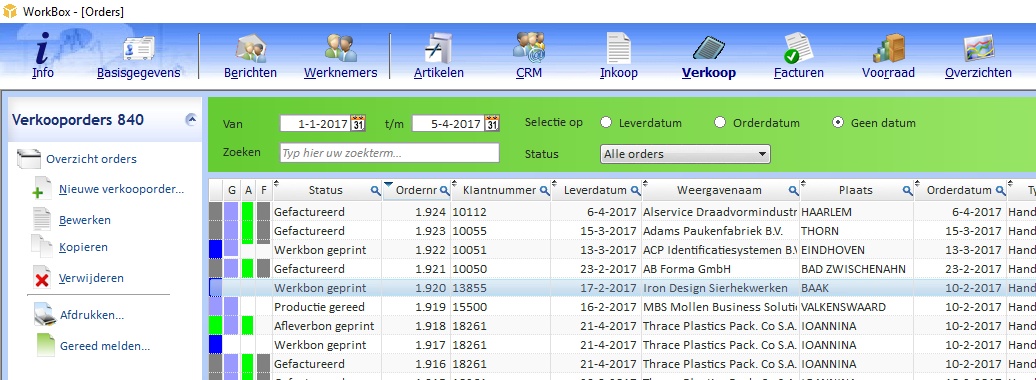Click in the Zoeken search field
The image size is (1036, 380).
390,153
